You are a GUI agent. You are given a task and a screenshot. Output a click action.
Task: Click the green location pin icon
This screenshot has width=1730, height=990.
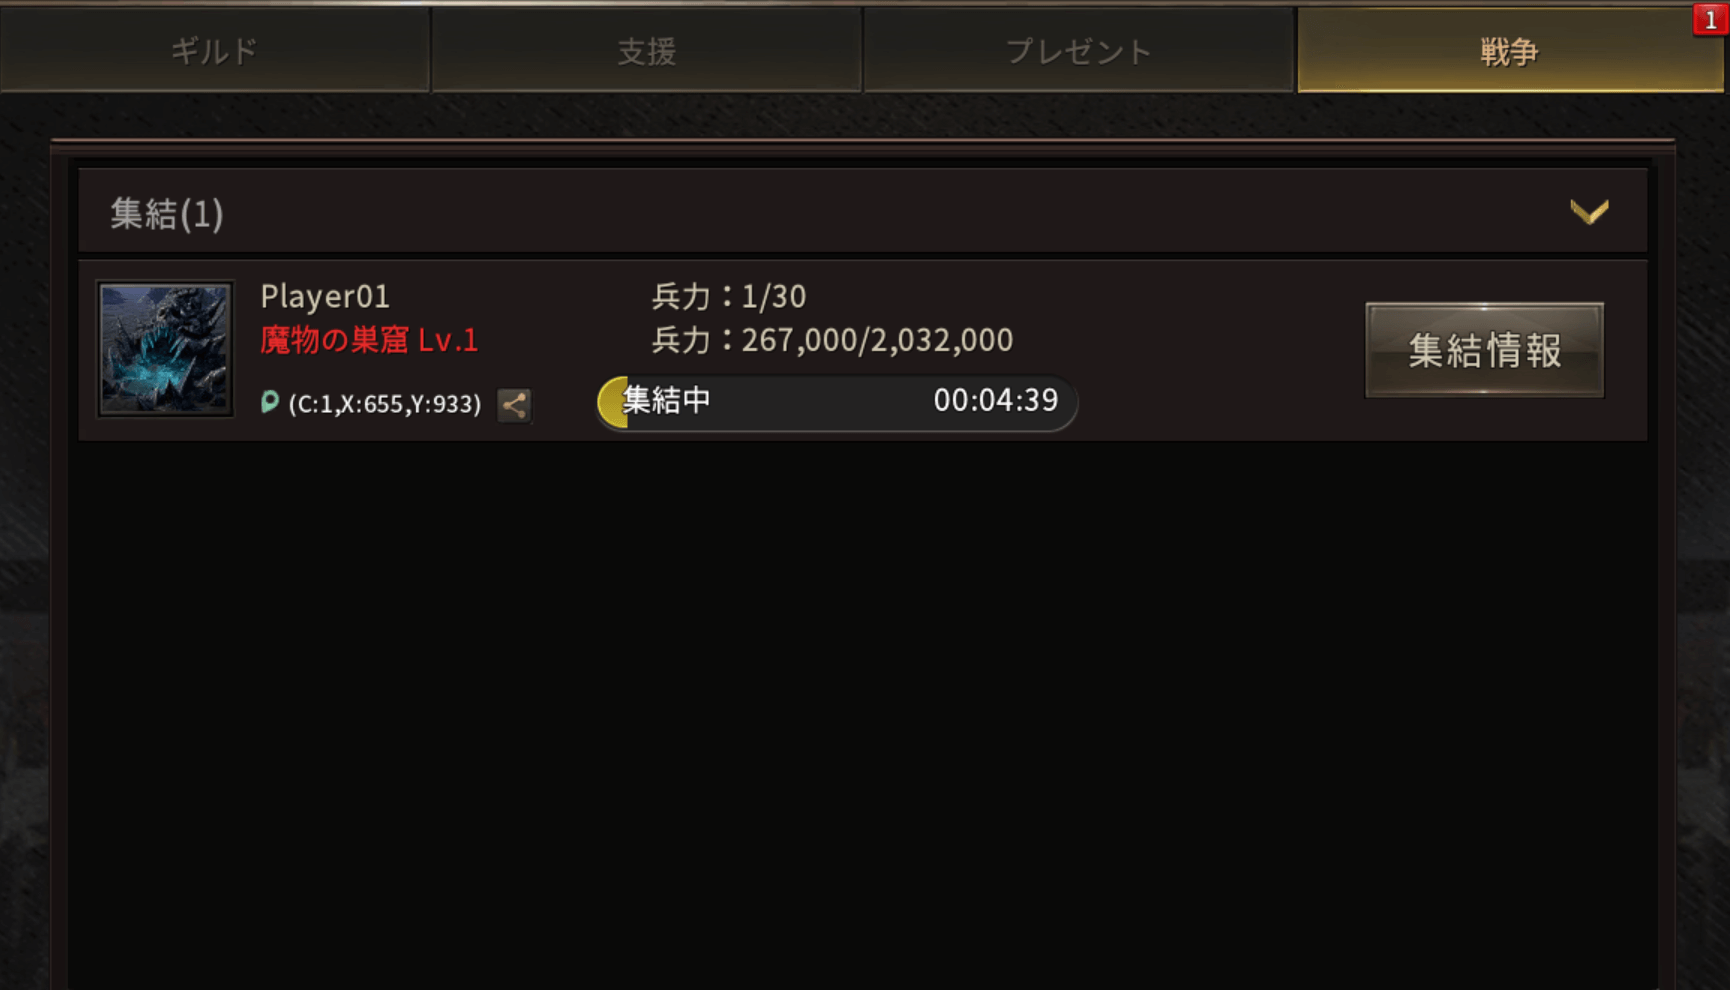tap(269, 402)
